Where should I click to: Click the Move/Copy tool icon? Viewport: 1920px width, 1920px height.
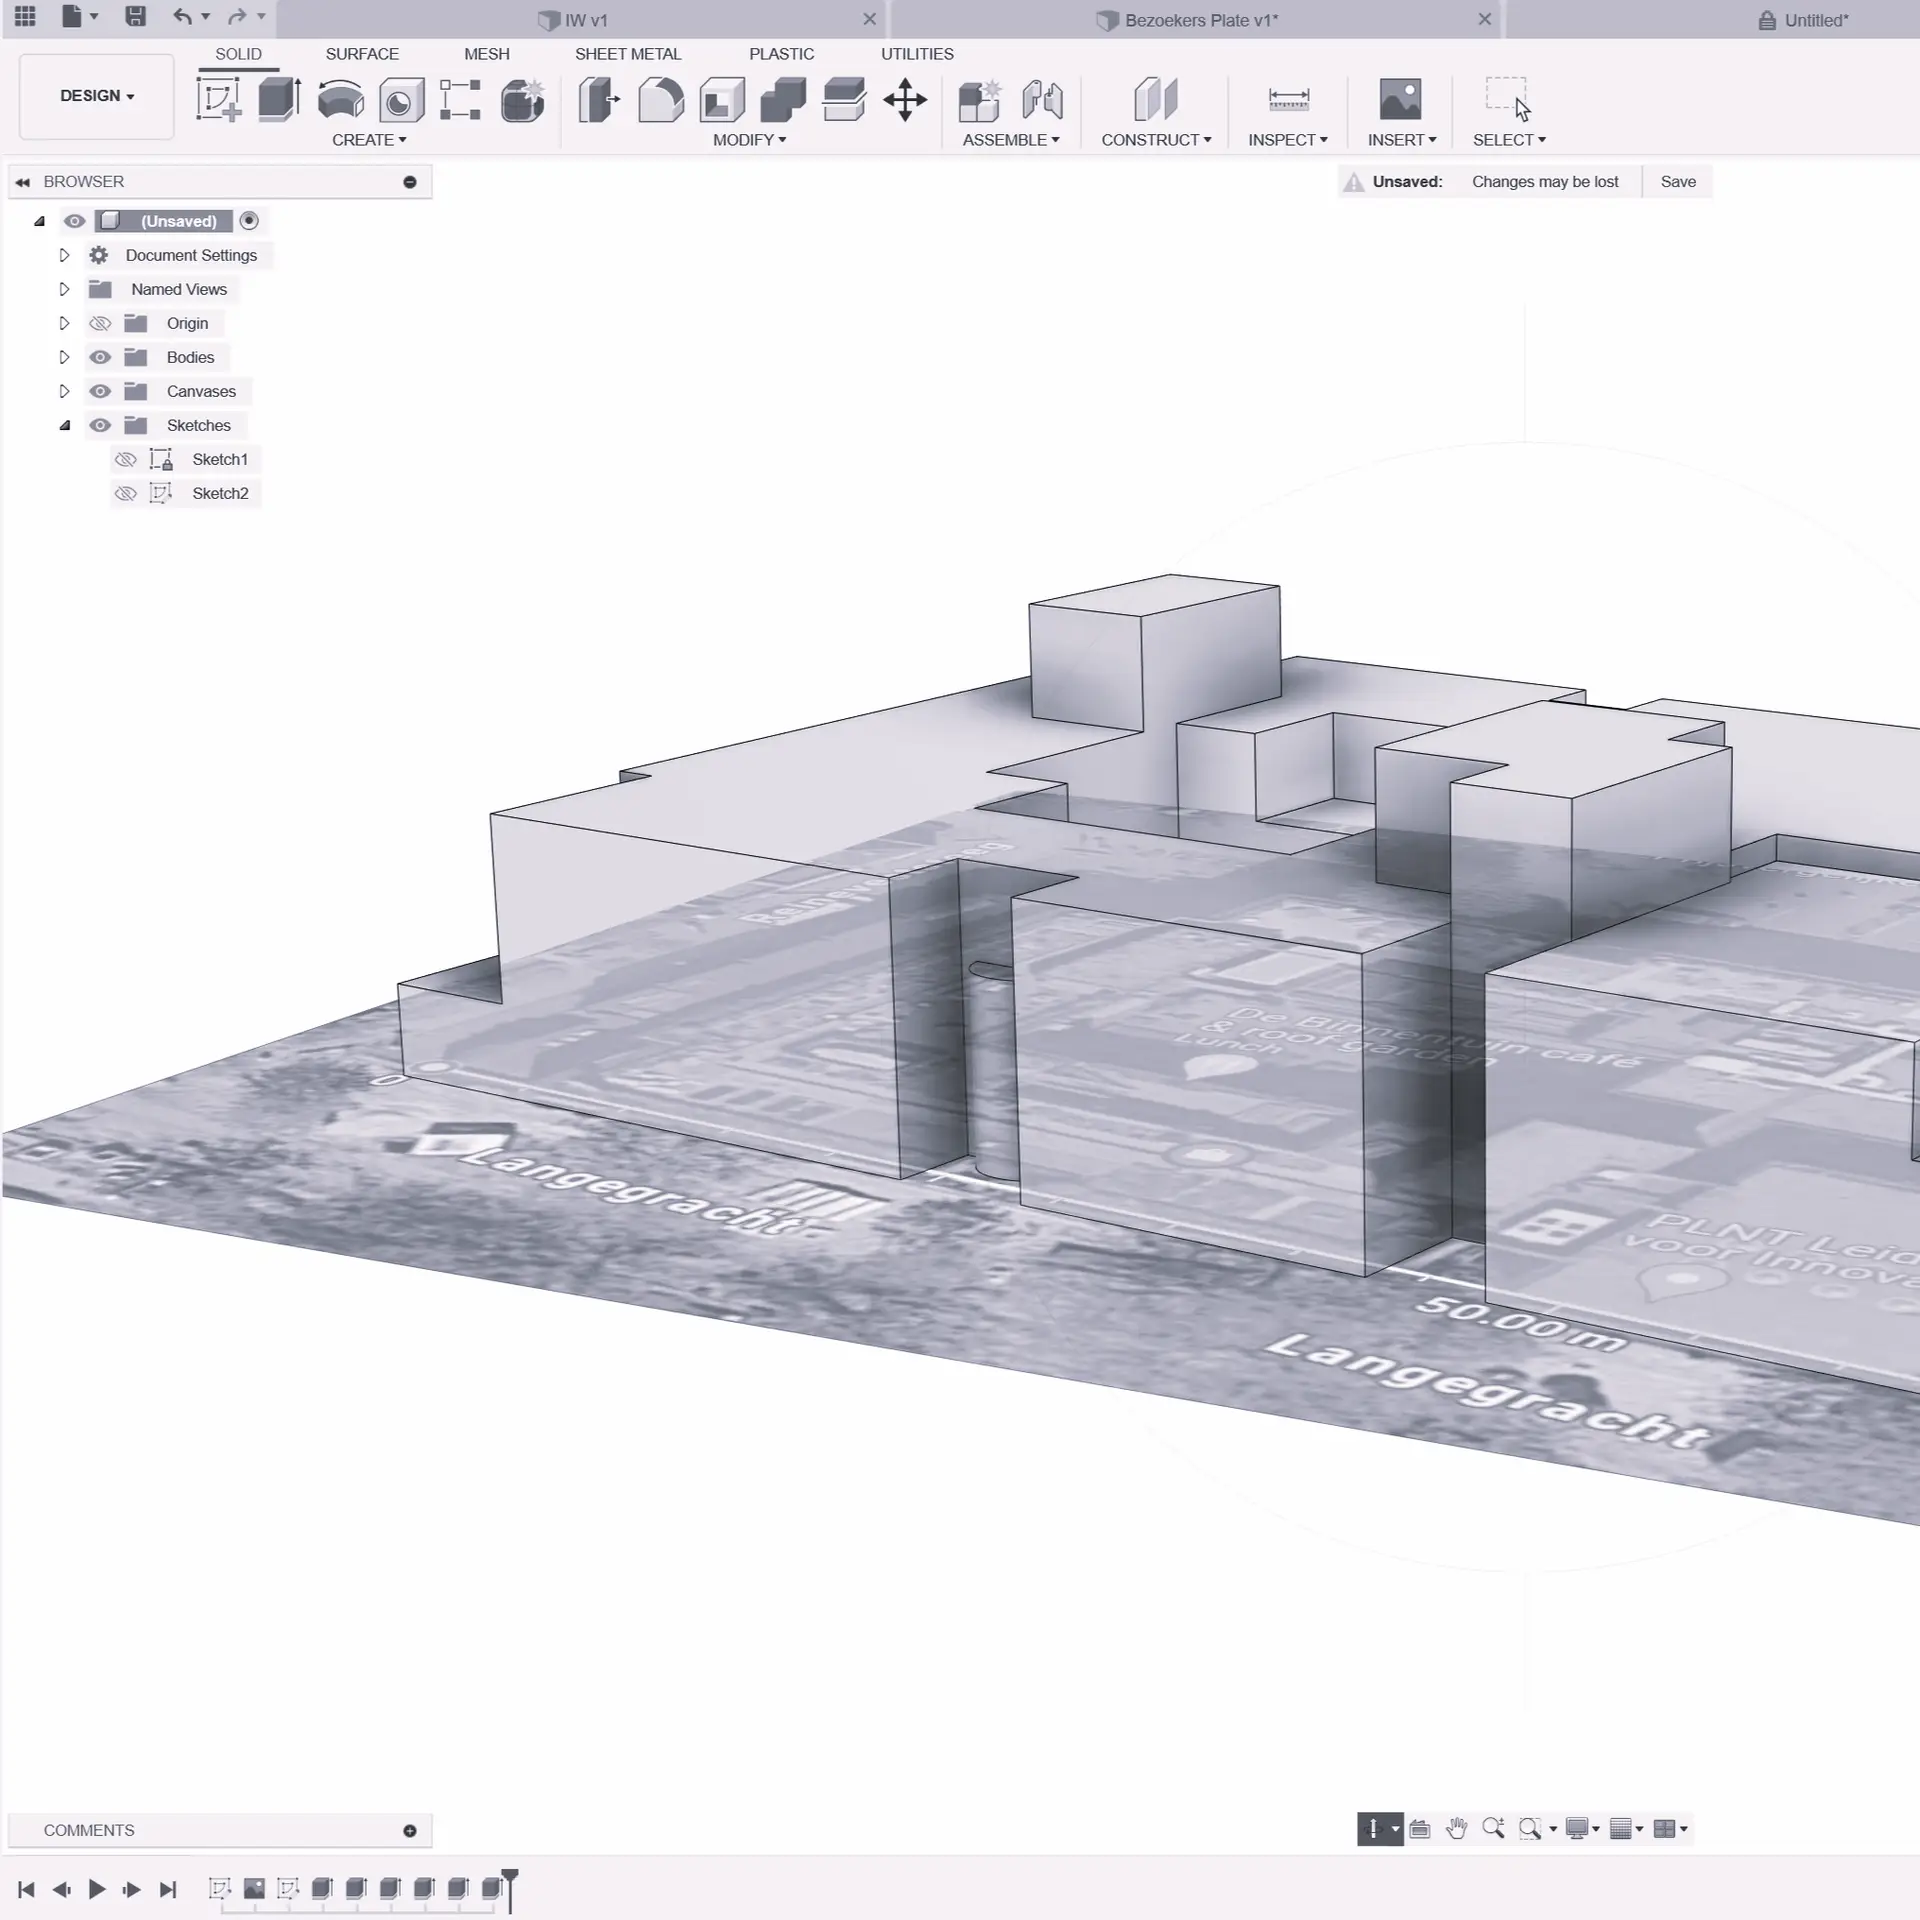905,100
